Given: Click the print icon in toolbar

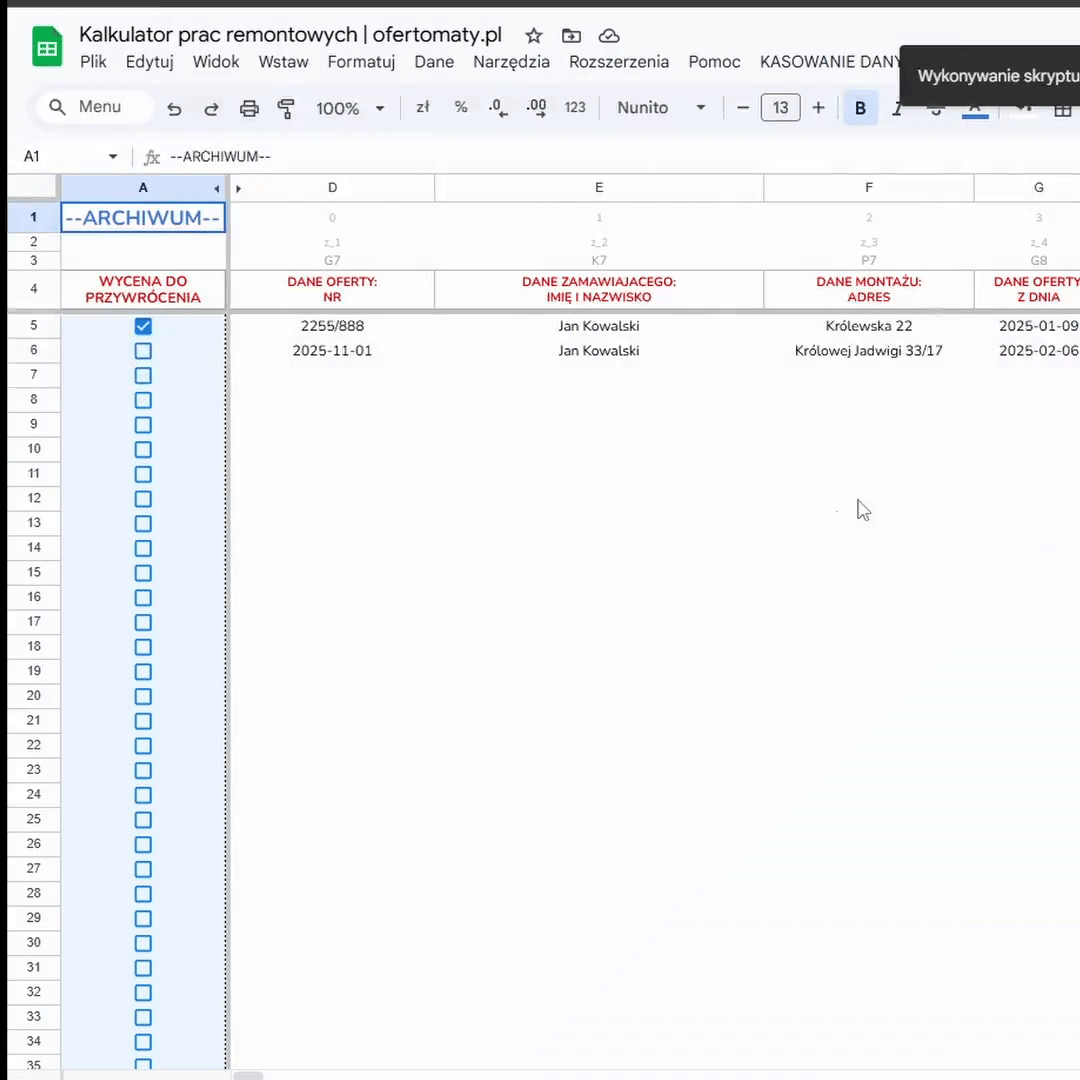Looking at the screenshot, I should (249, 108).
